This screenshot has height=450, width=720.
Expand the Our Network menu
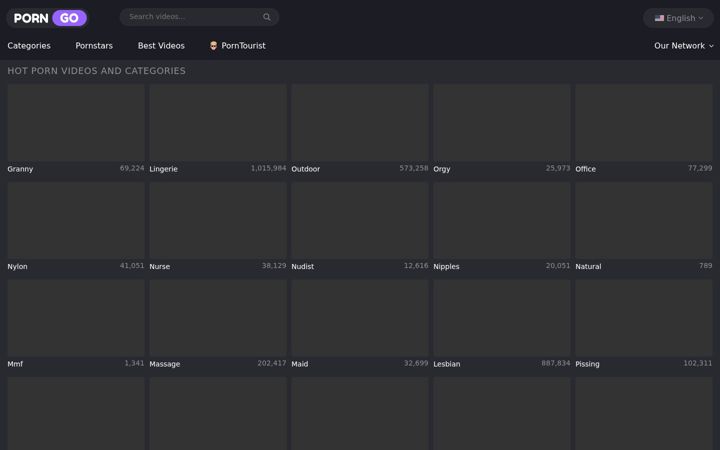pos(684,46)
